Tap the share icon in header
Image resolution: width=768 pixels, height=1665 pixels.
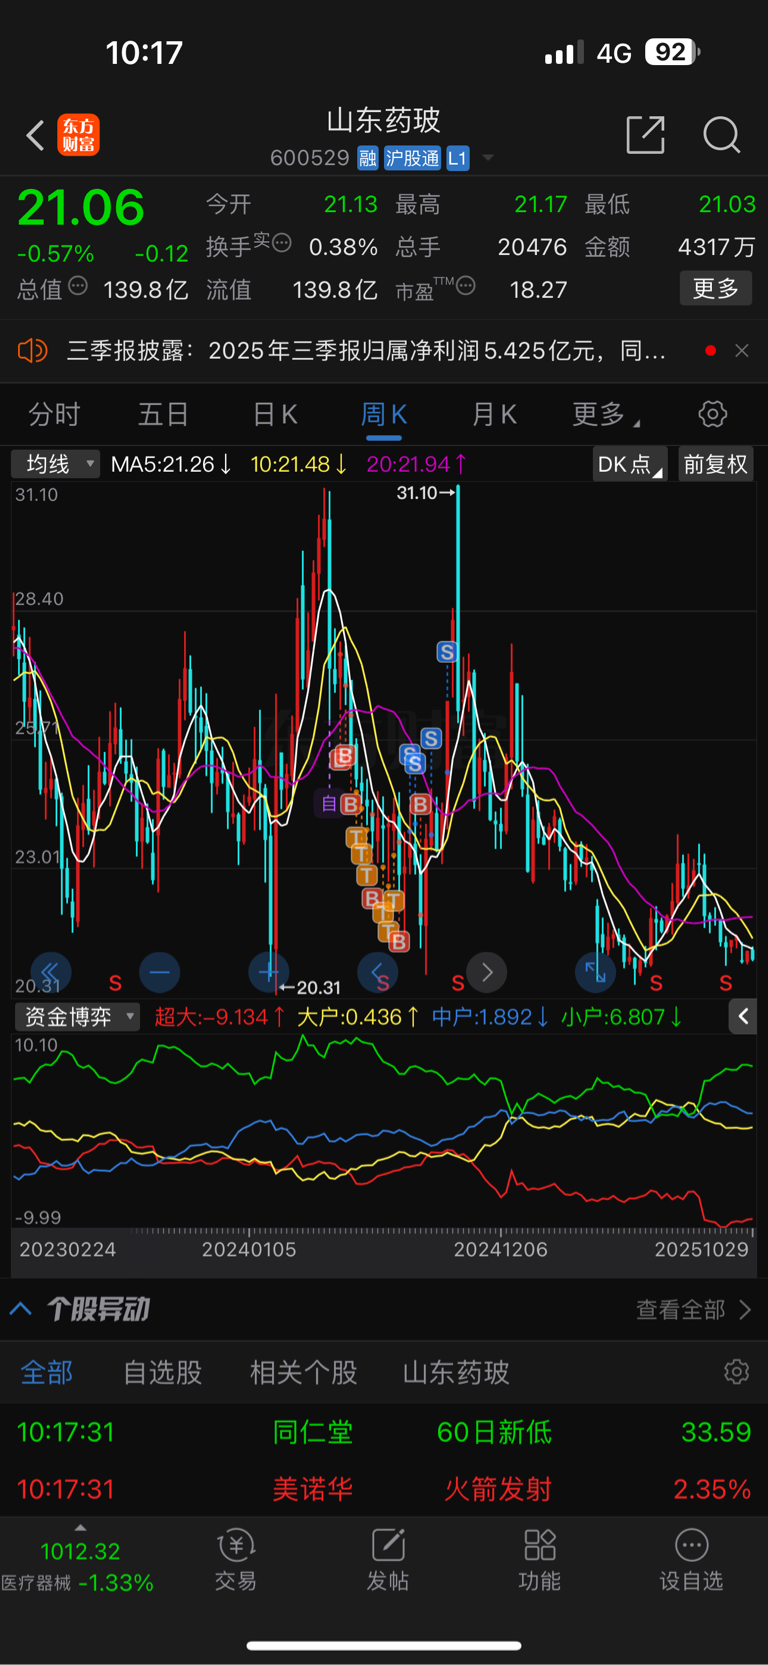(x=645, y=134)
